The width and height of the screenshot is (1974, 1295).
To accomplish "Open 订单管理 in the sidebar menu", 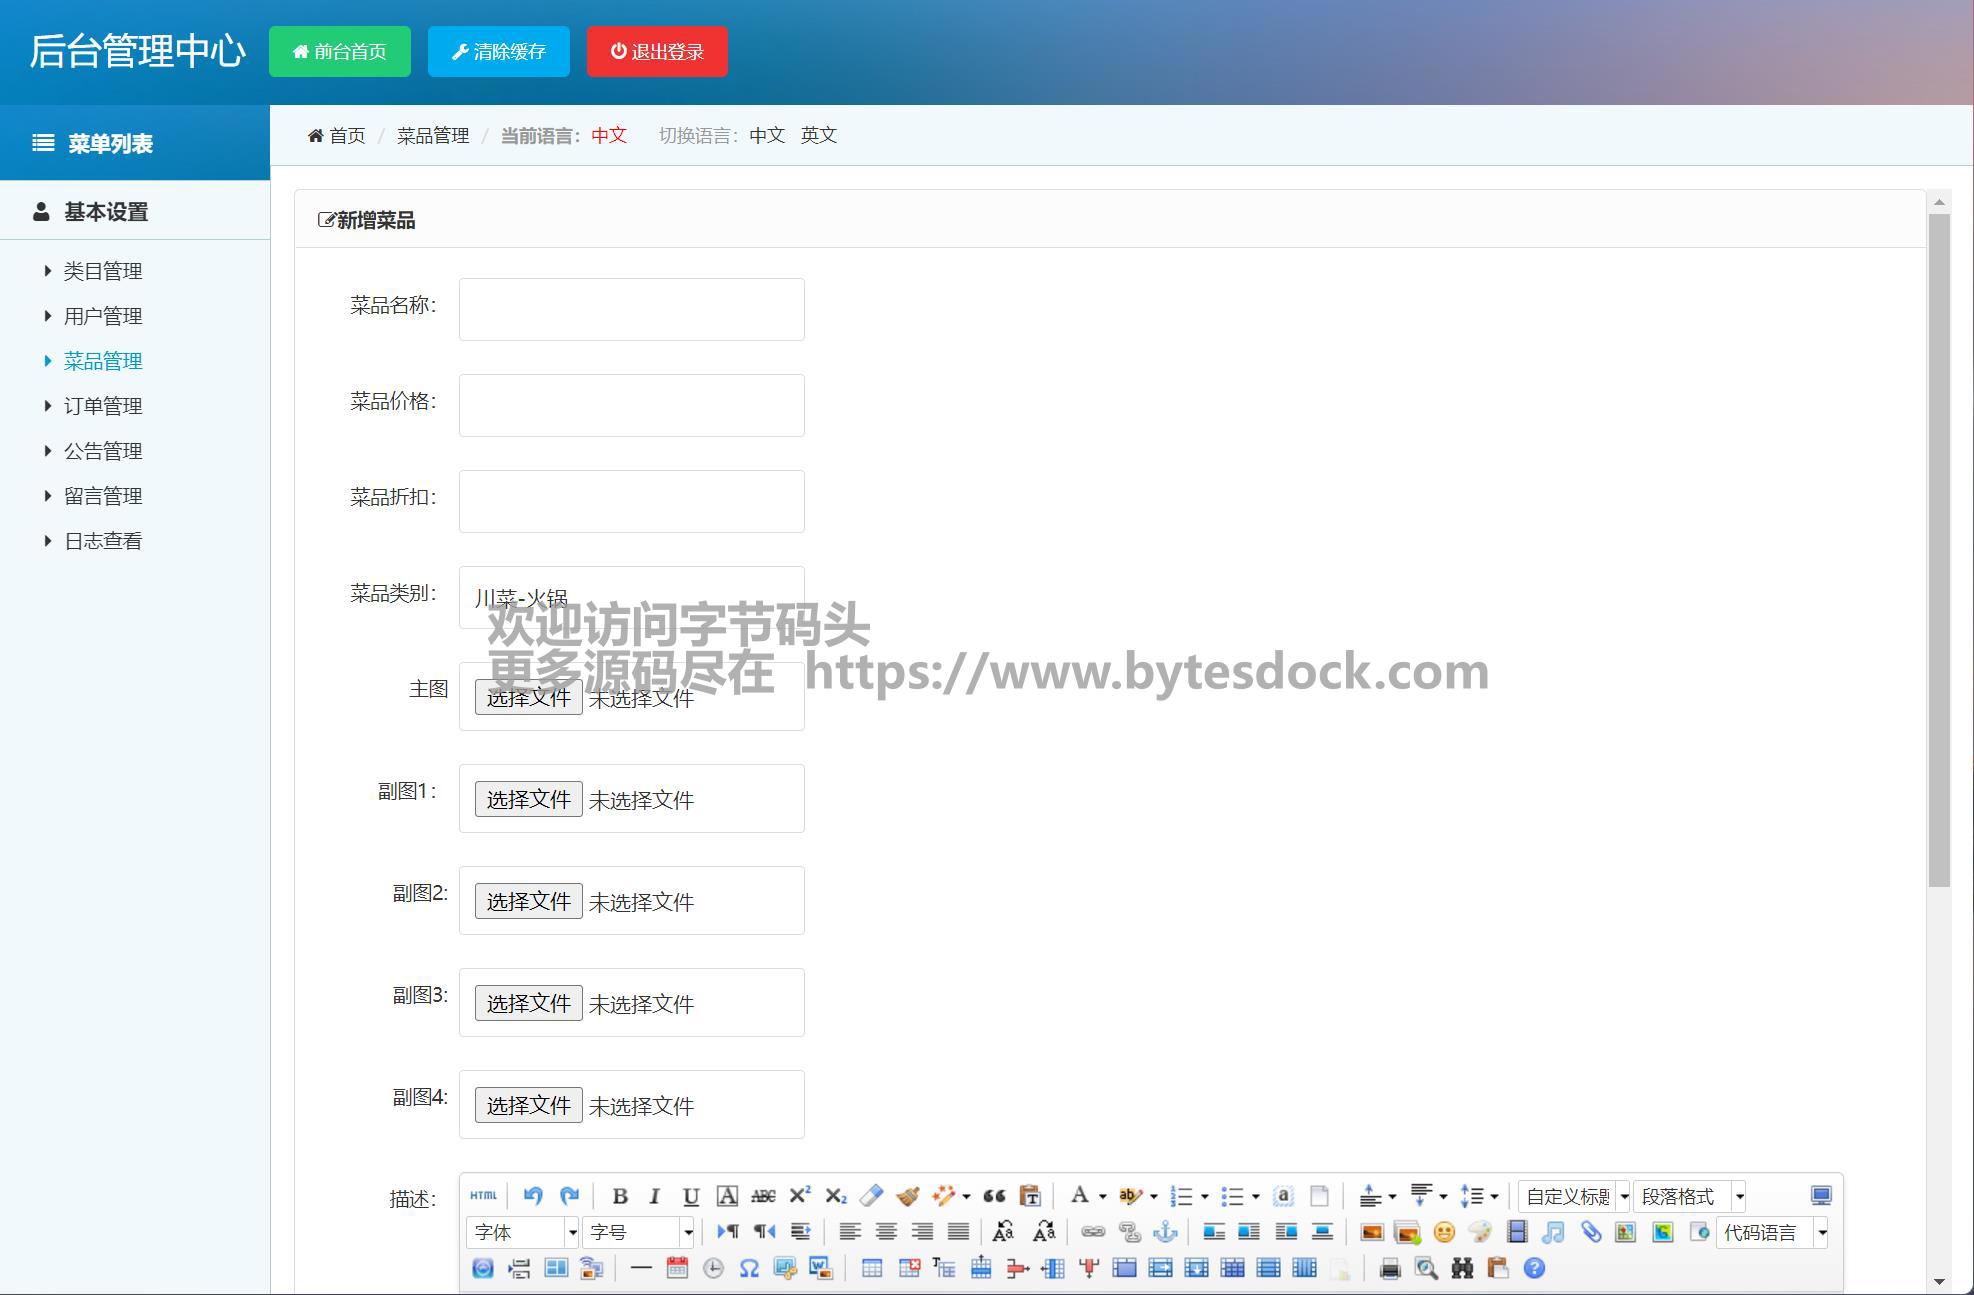I will pyautogui.click(x=103, y=406).
